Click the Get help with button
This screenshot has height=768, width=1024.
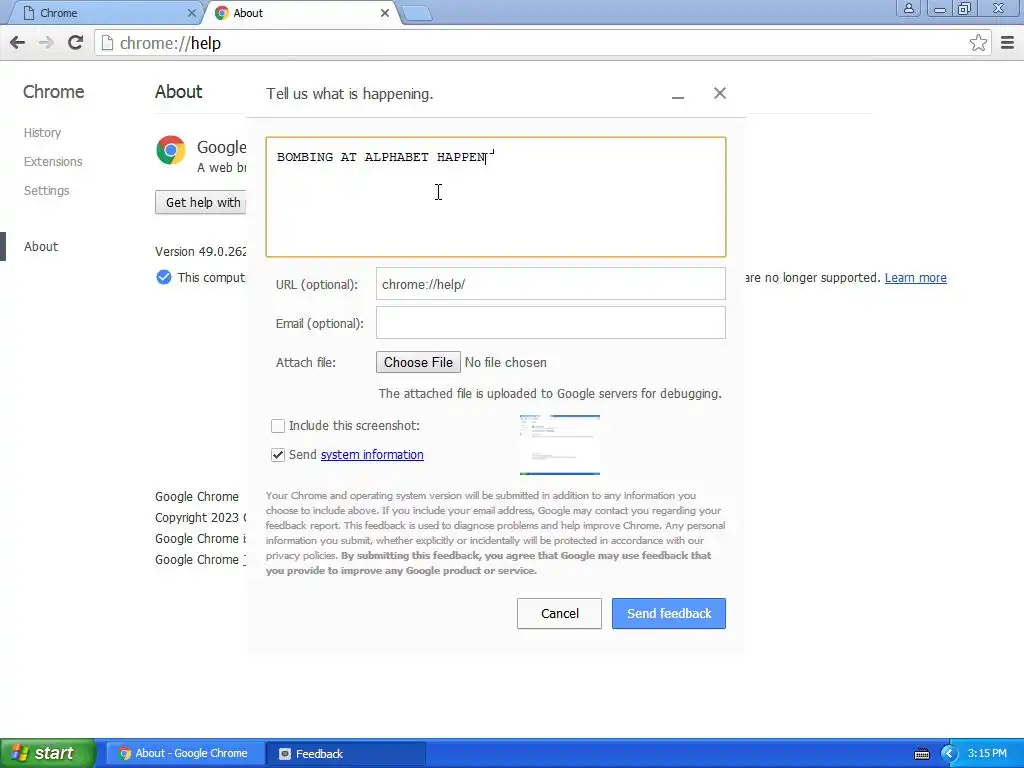[x=201, y=202]
